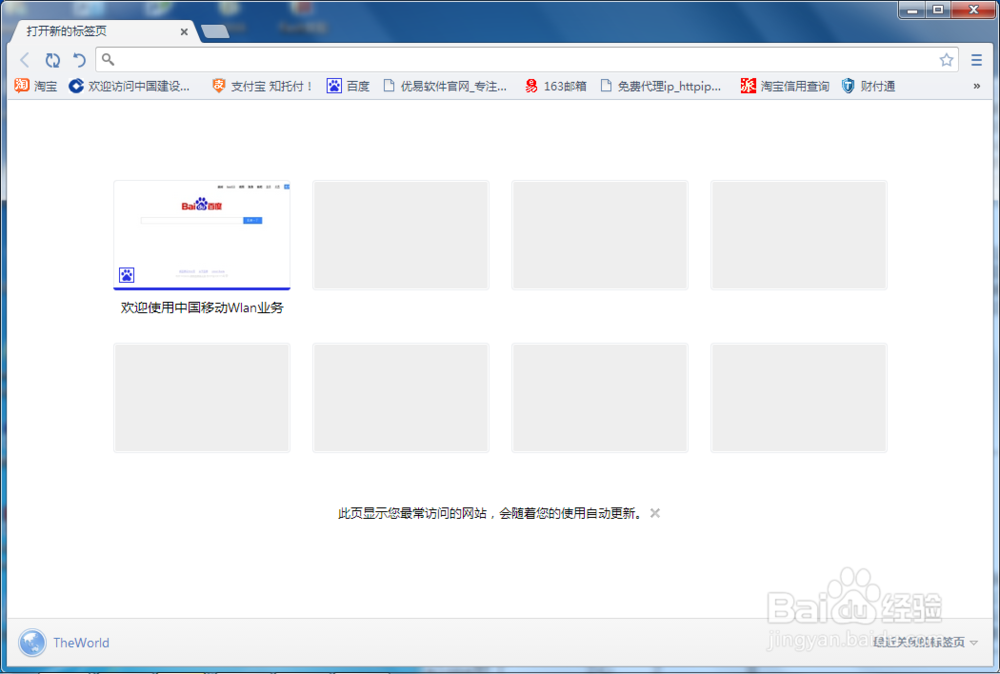
Task: Open the 163邮箱 bookmark
Action: 555,85
